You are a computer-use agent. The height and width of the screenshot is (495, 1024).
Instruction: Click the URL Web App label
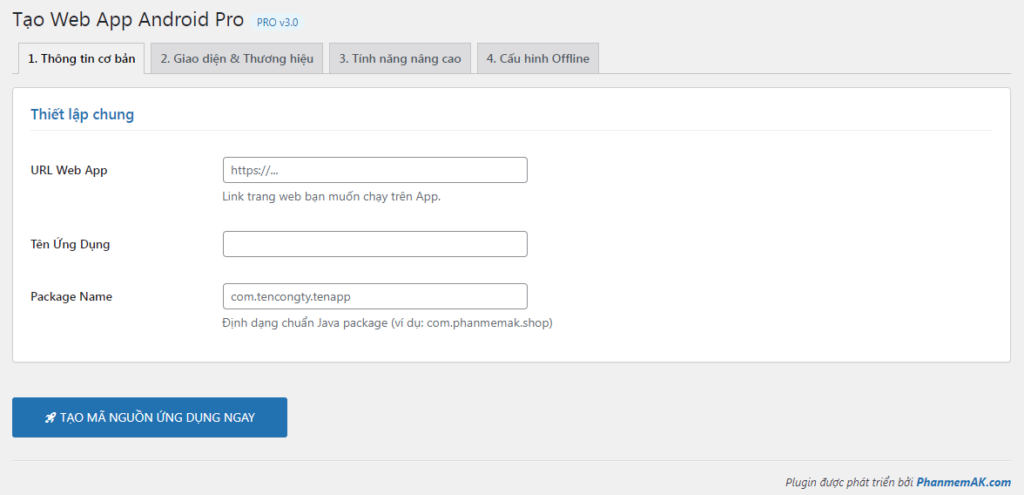click(69, 170)
